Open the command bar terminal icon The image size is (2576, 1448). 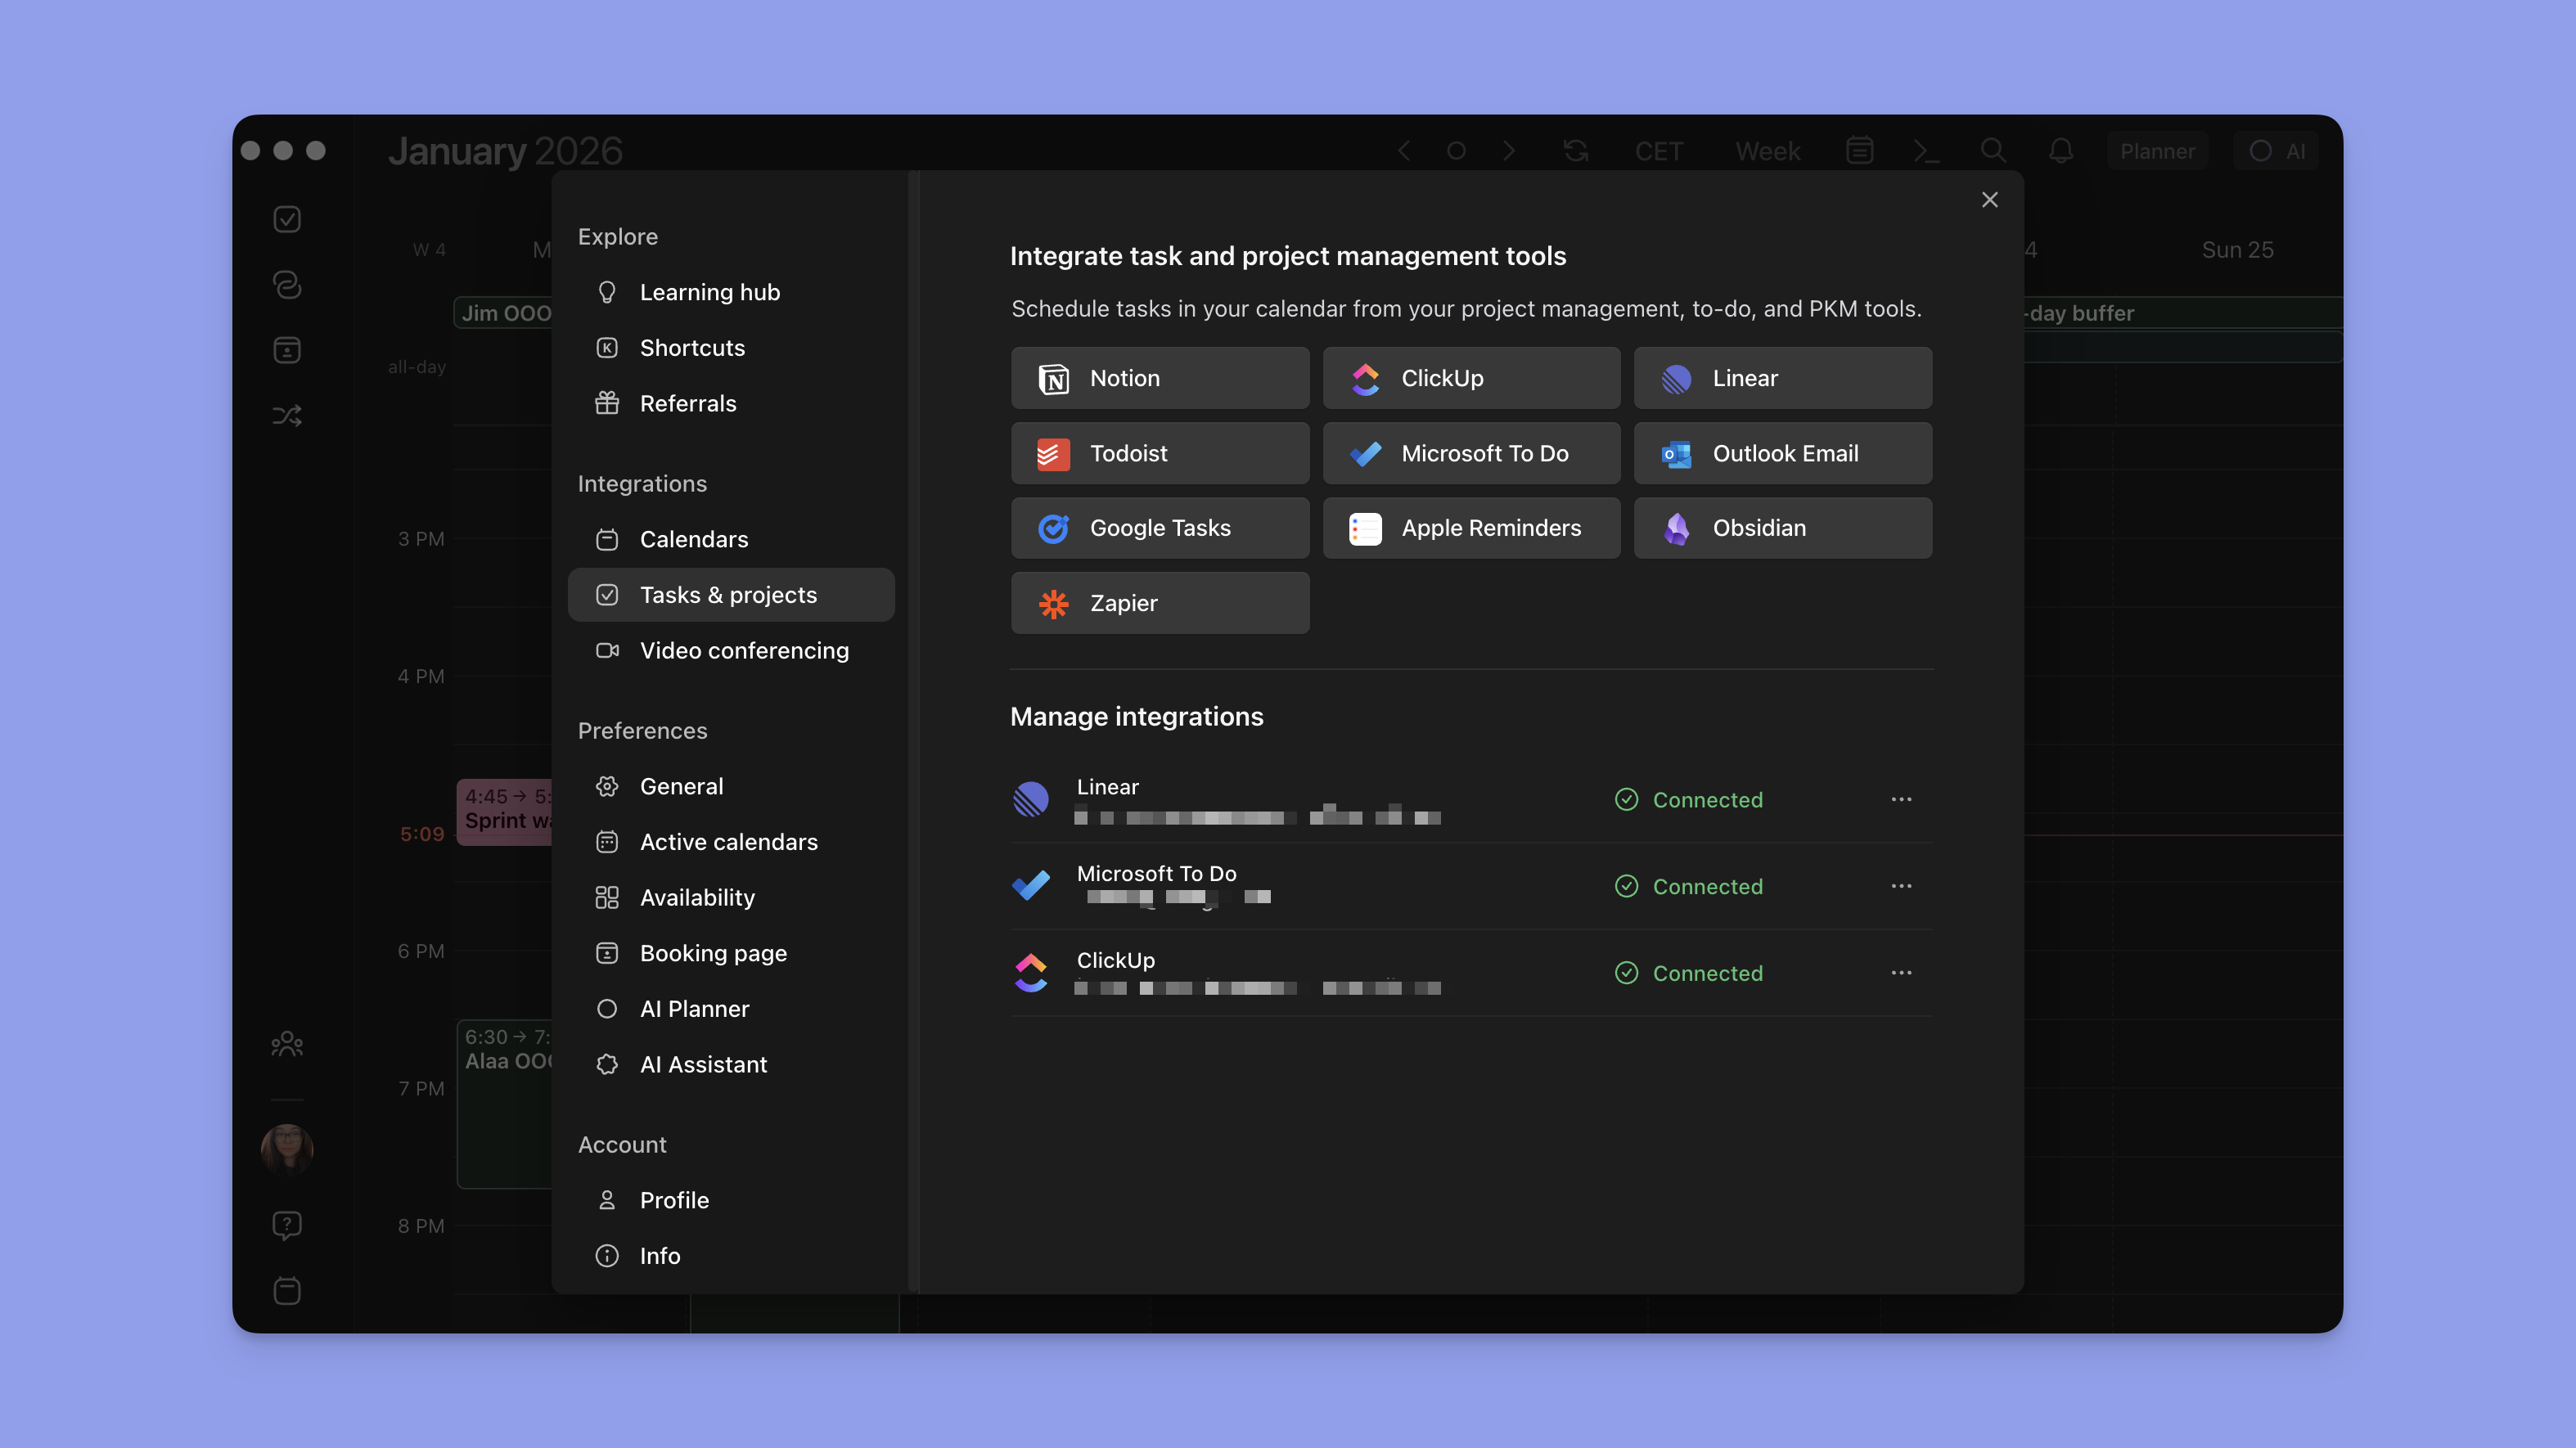[x=1926, y=150]
